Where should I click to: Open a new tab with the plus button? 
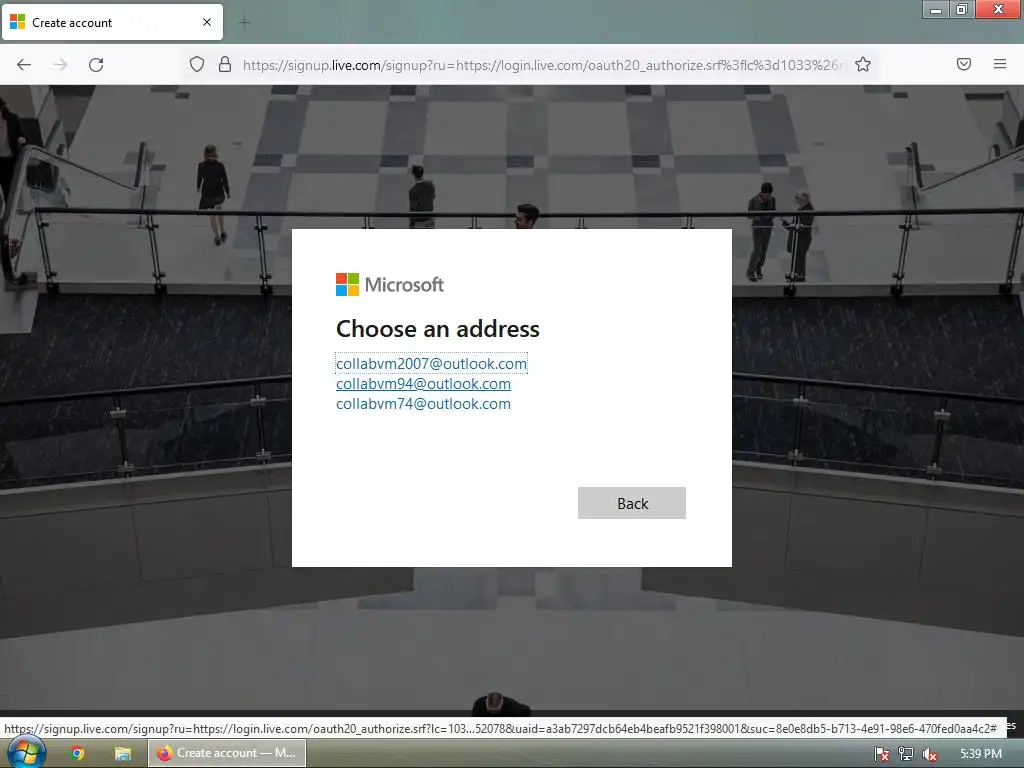(x=245, y=22)
